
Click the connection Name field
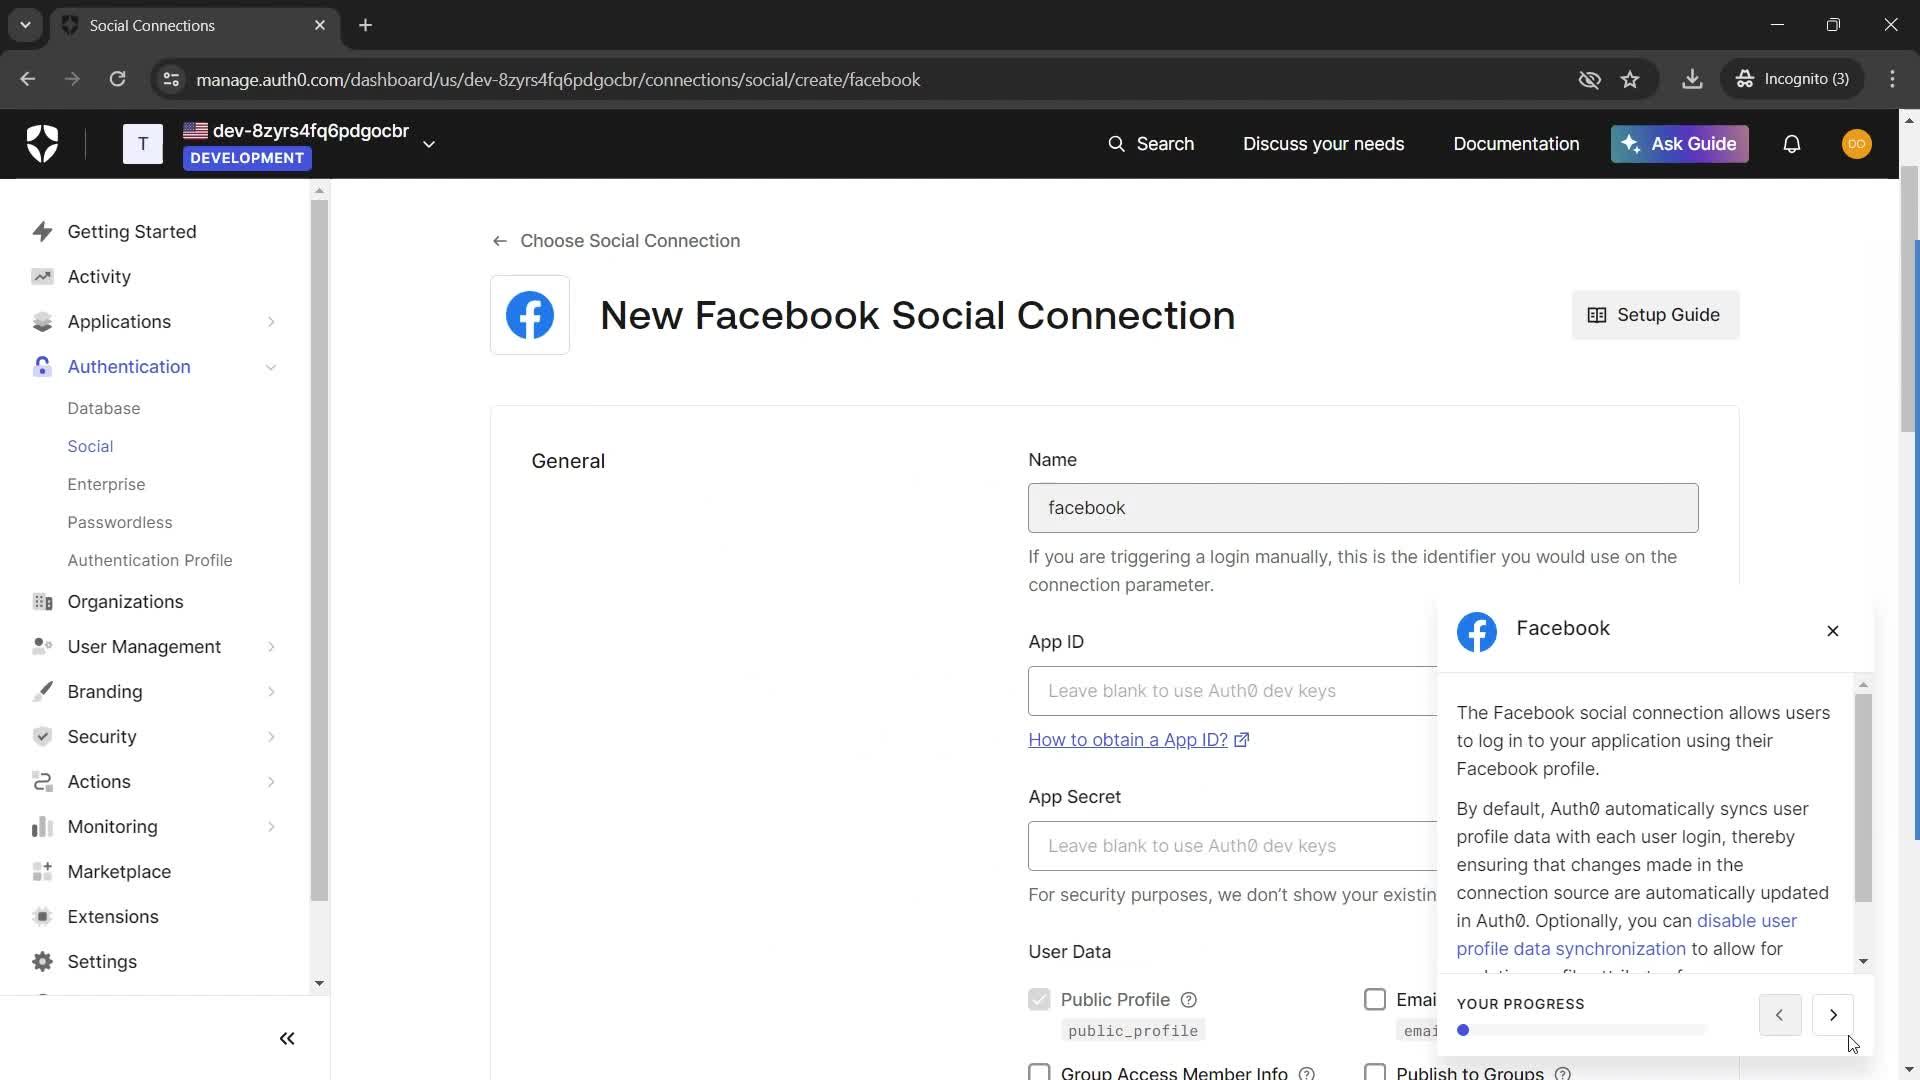click(1363, 508)
